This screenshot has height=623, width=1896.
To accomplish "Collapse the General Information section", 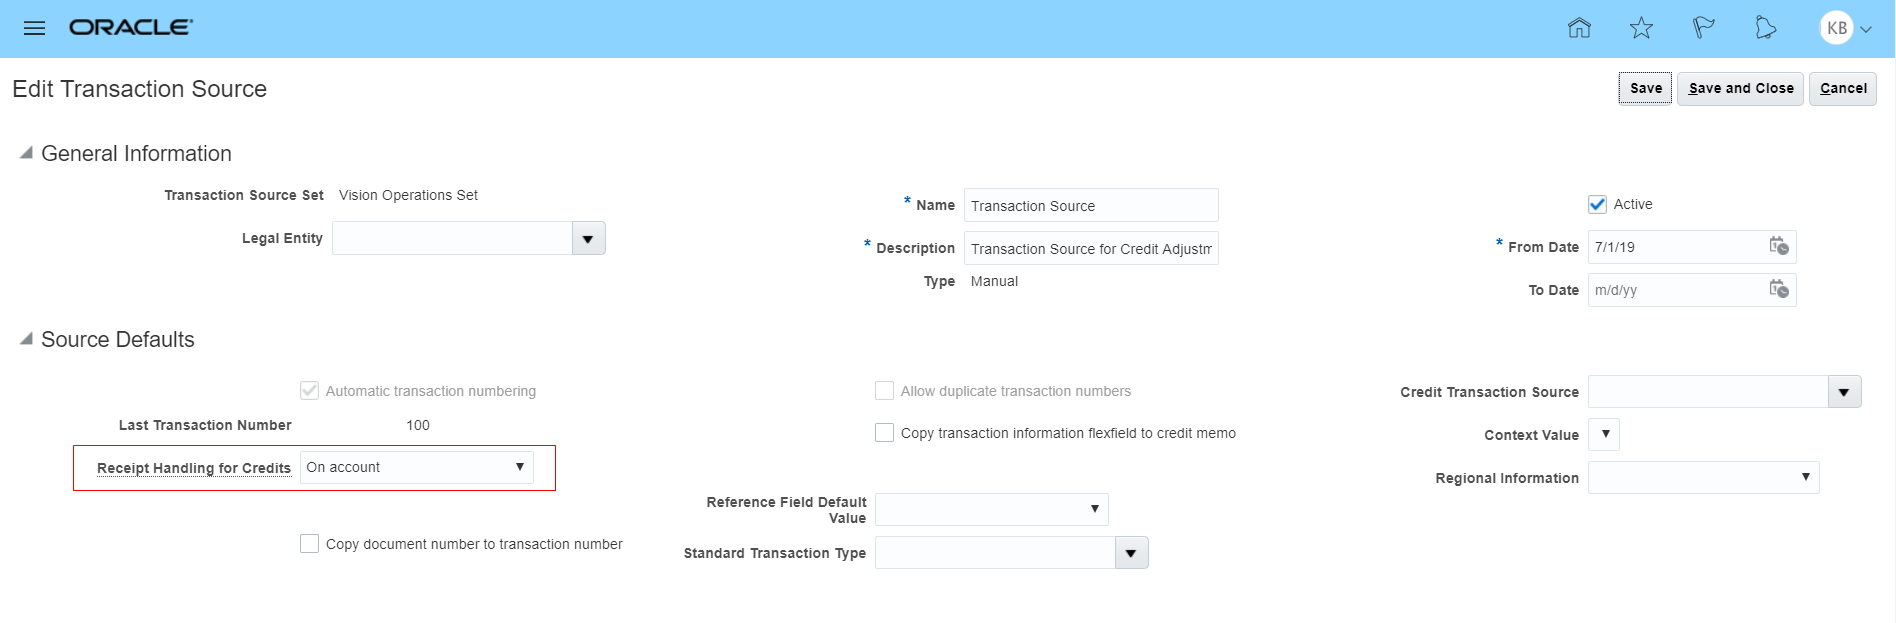I will point(26,153).
